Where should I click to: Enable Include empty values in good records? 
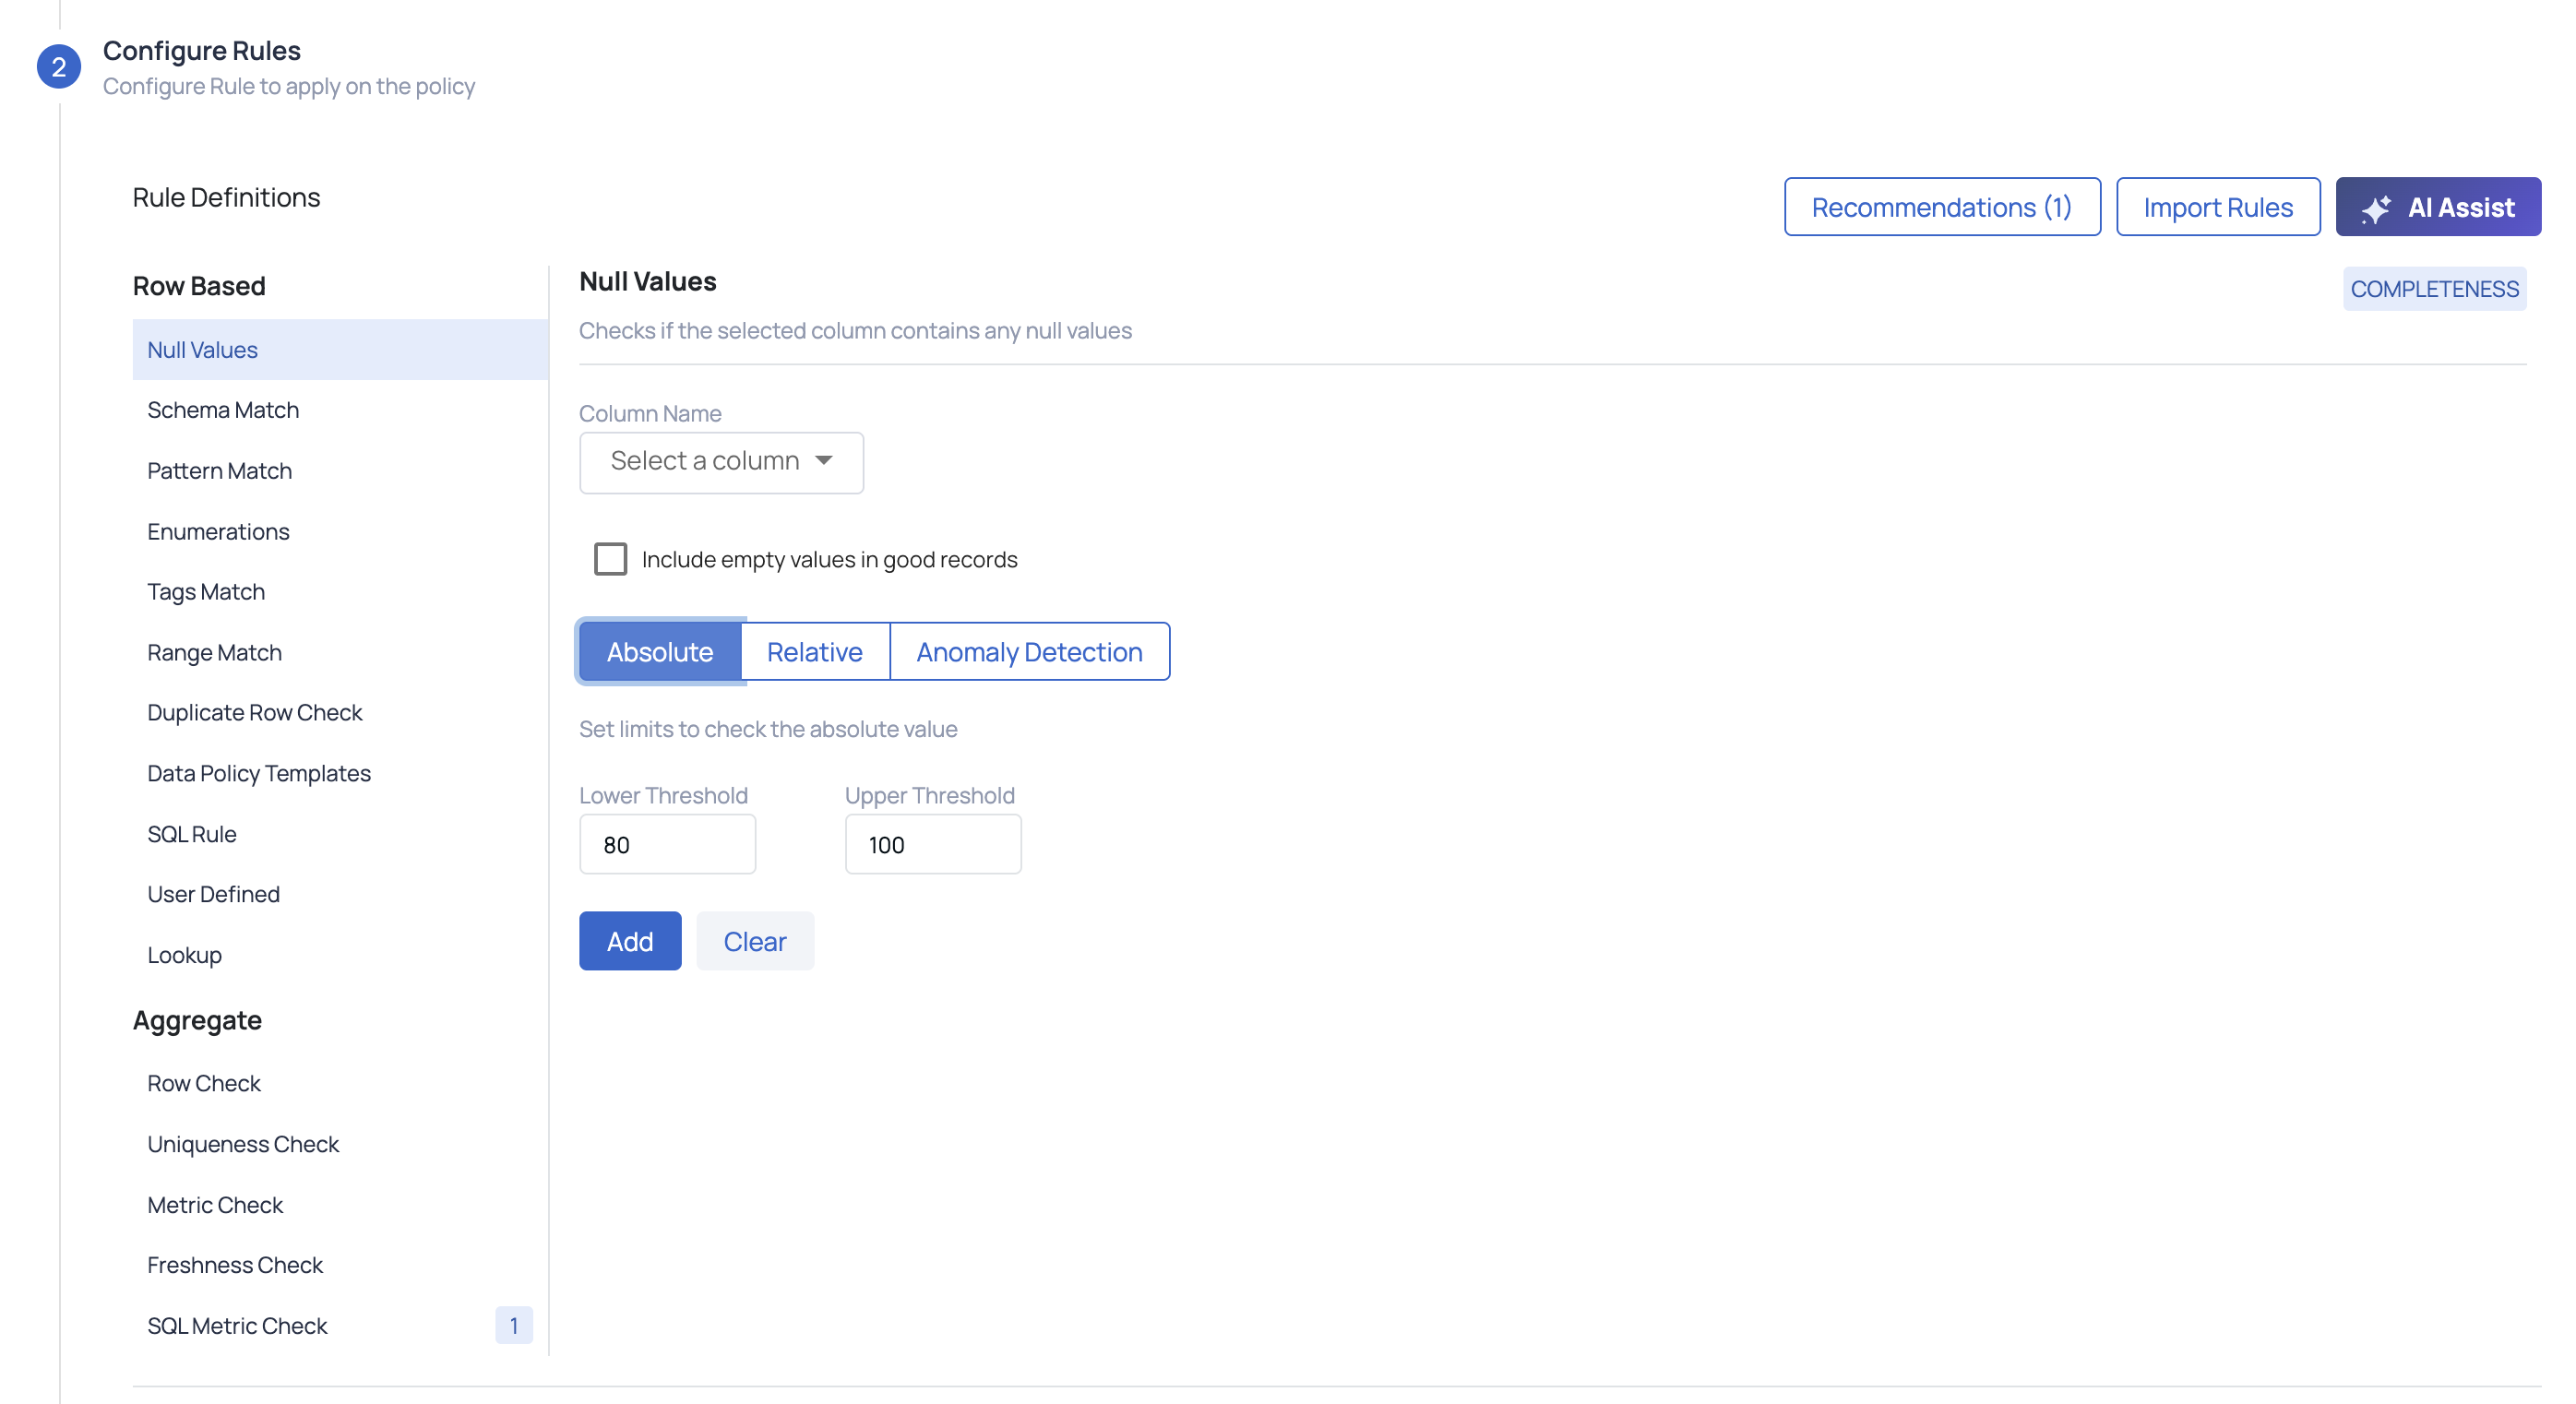tap(610, 559)
